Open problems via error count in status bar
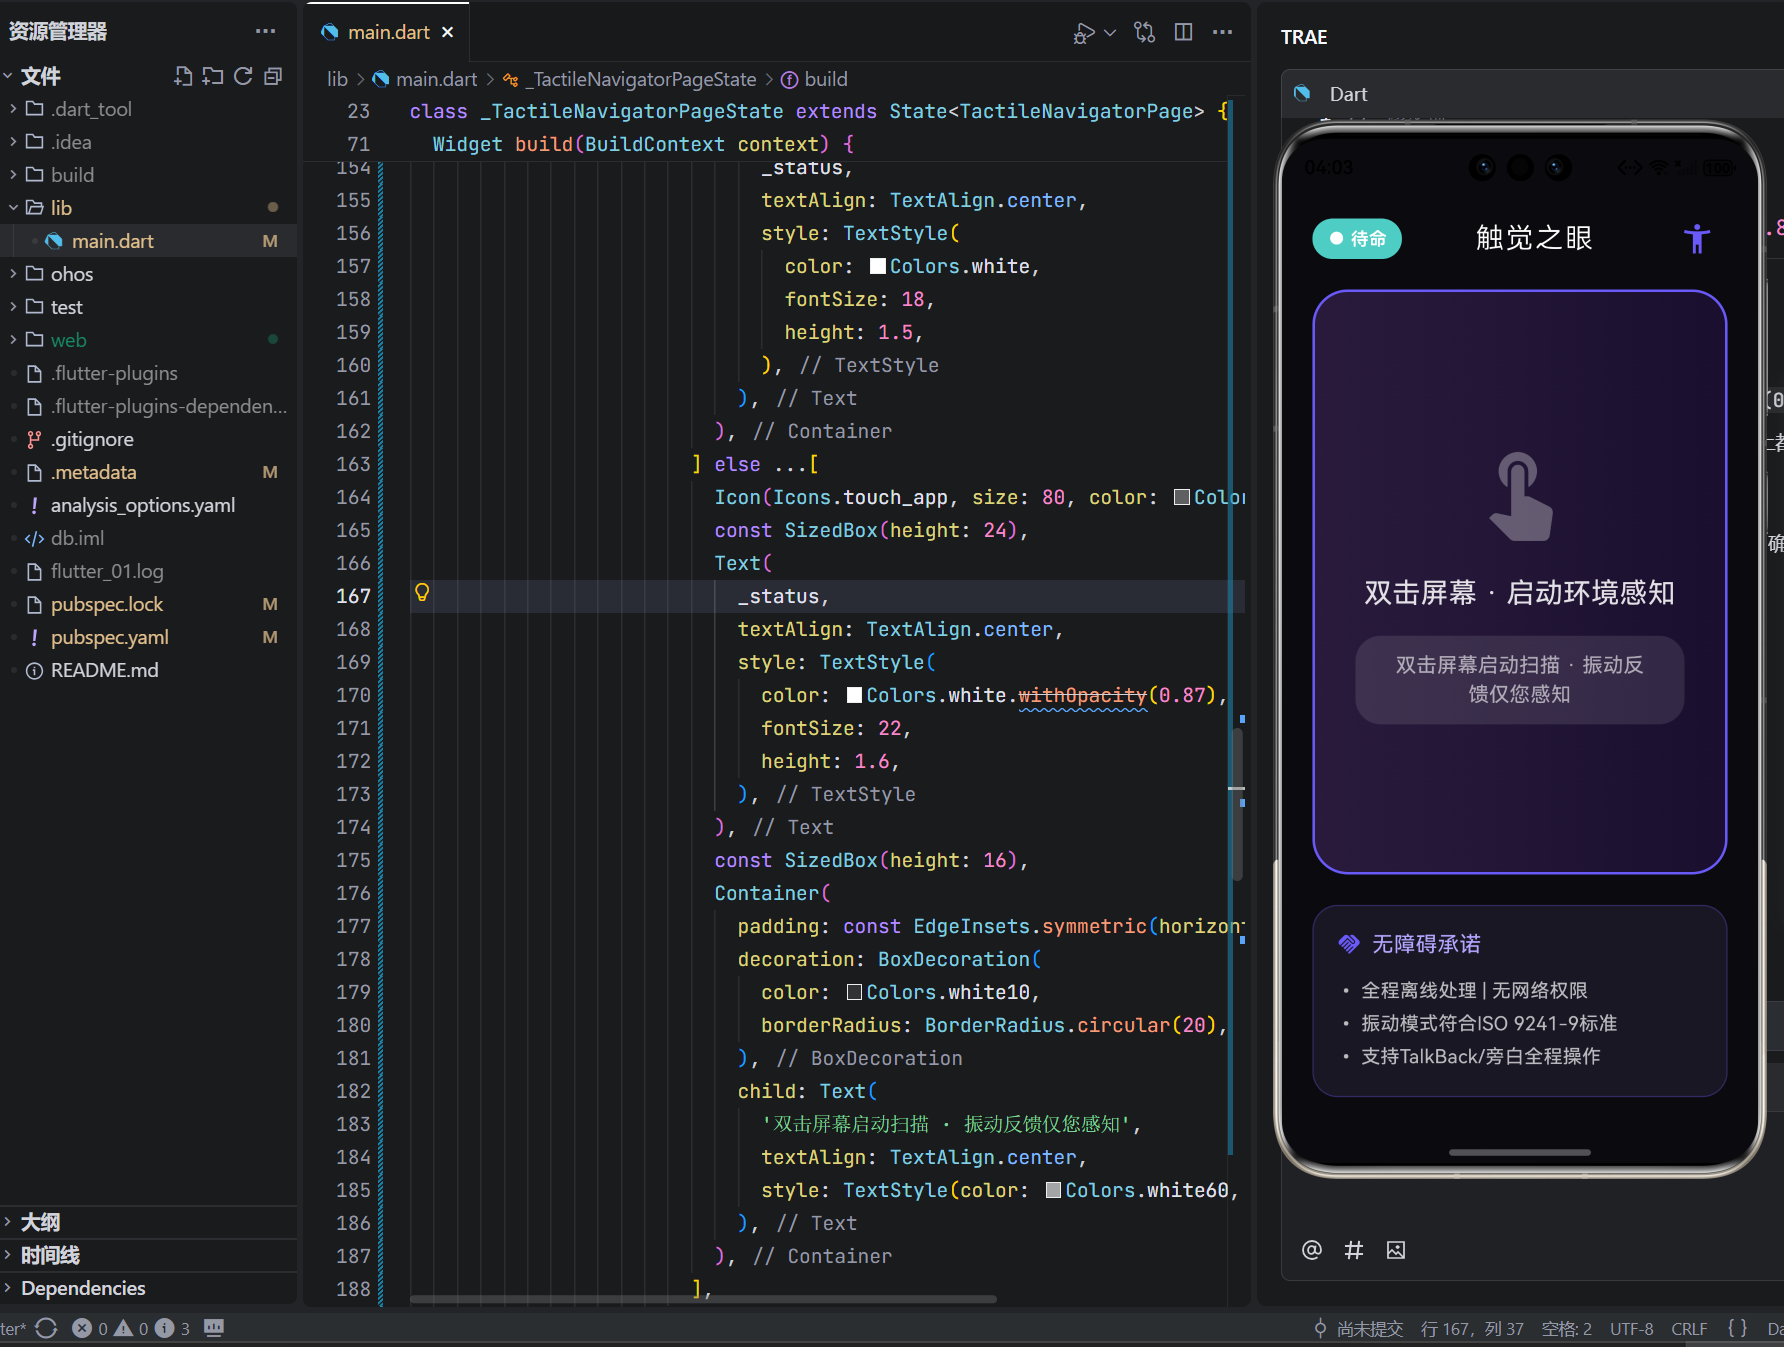This screenshot has width=1784, height=1347. [90, 1328]
